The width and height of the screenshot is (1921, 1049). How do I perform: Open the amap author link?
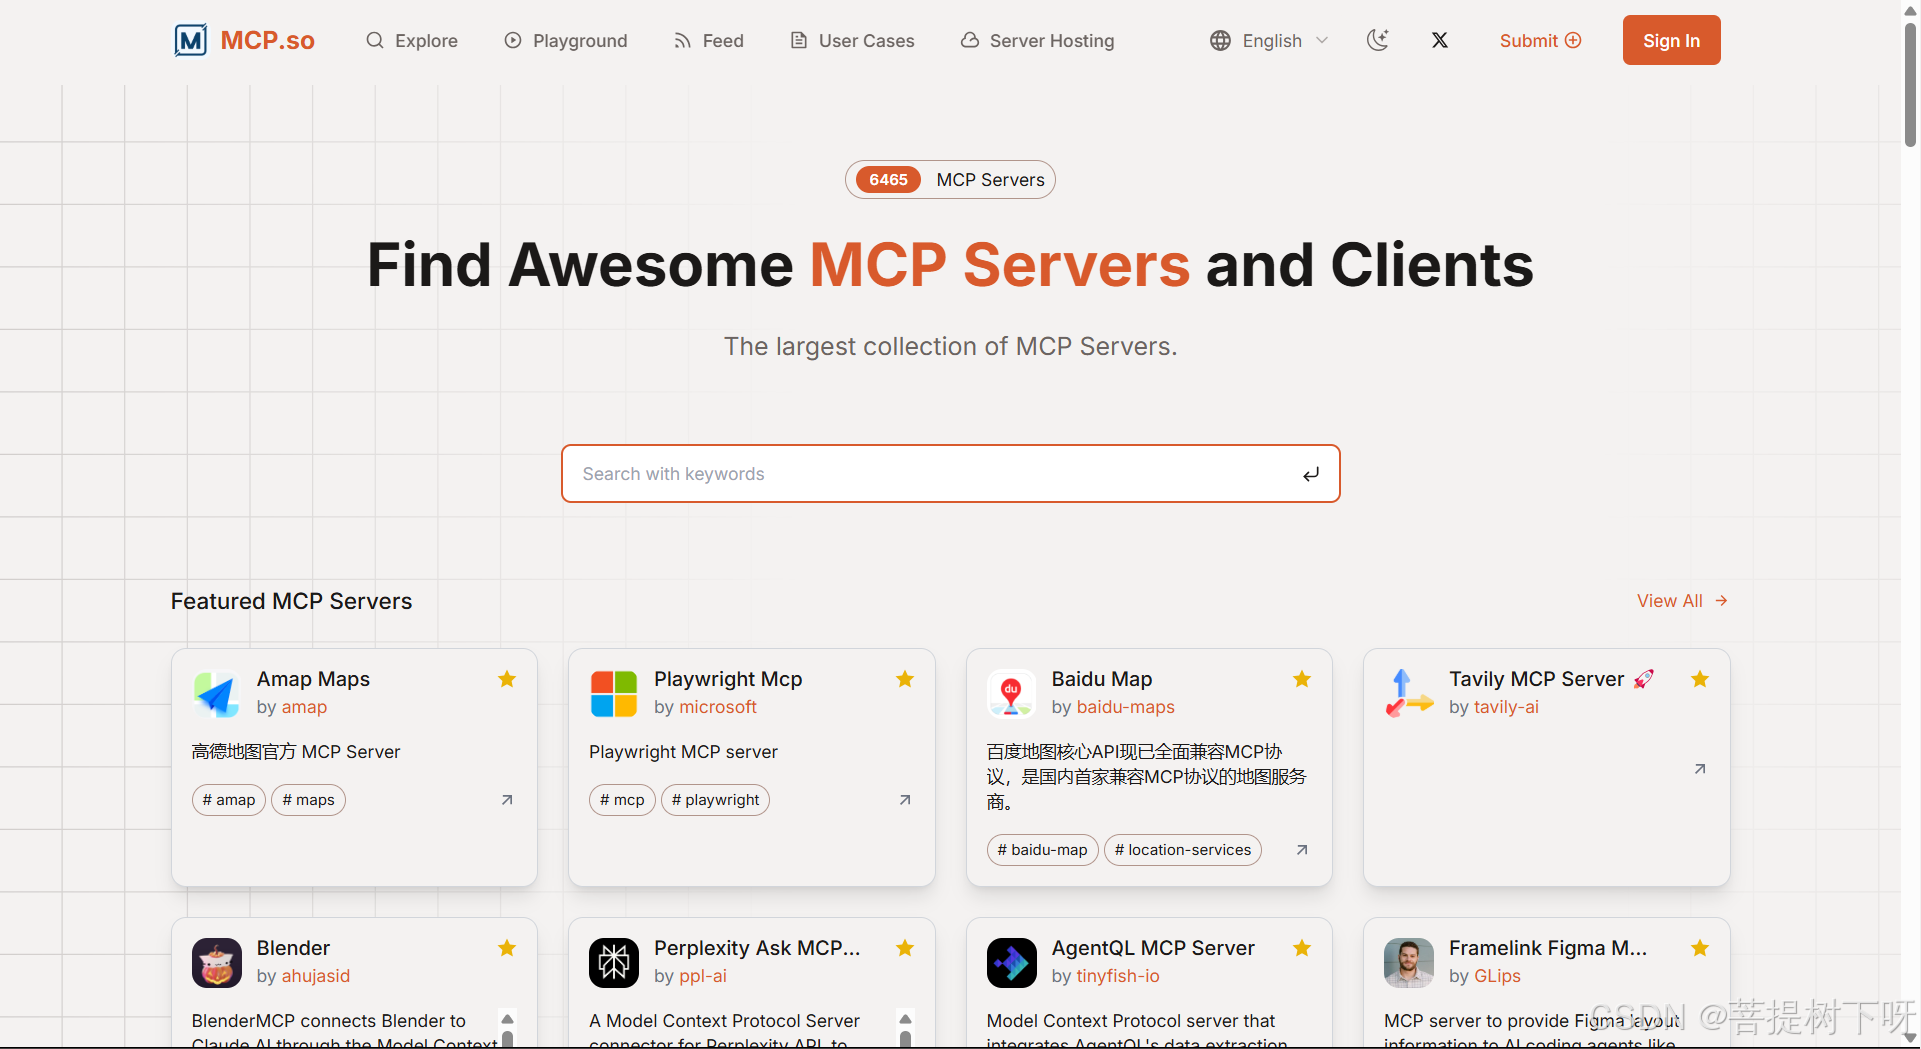[x=304, y=707]
